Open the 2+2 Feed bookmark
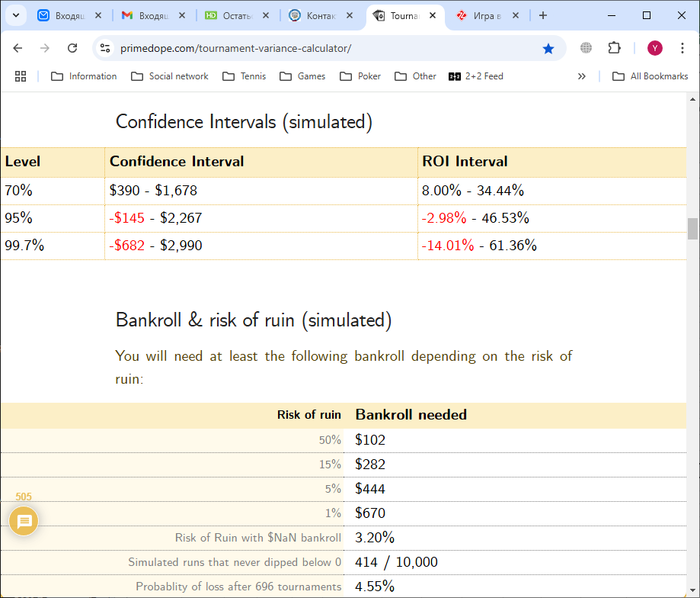 point(475,76)
